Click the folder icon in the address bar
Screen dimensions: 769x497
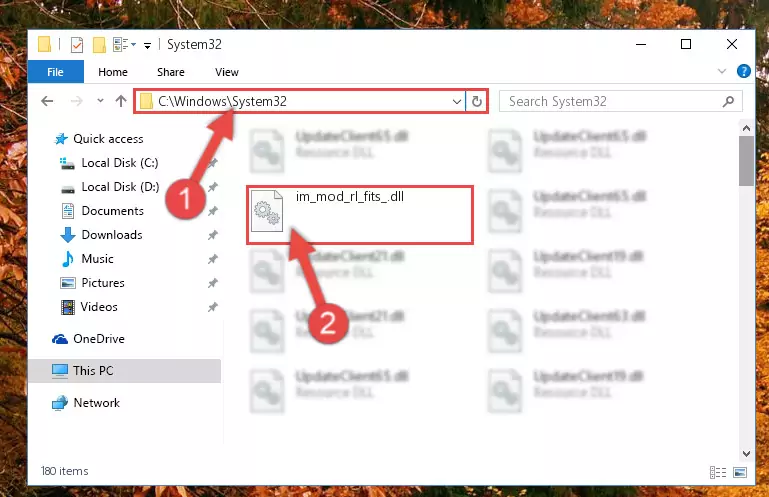146,102
